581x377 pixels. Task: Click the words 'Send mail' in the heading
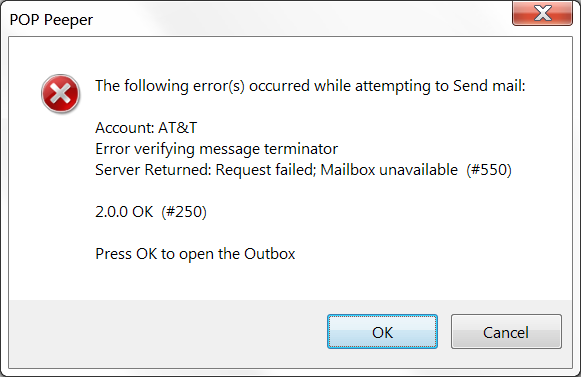coord(488,86)
